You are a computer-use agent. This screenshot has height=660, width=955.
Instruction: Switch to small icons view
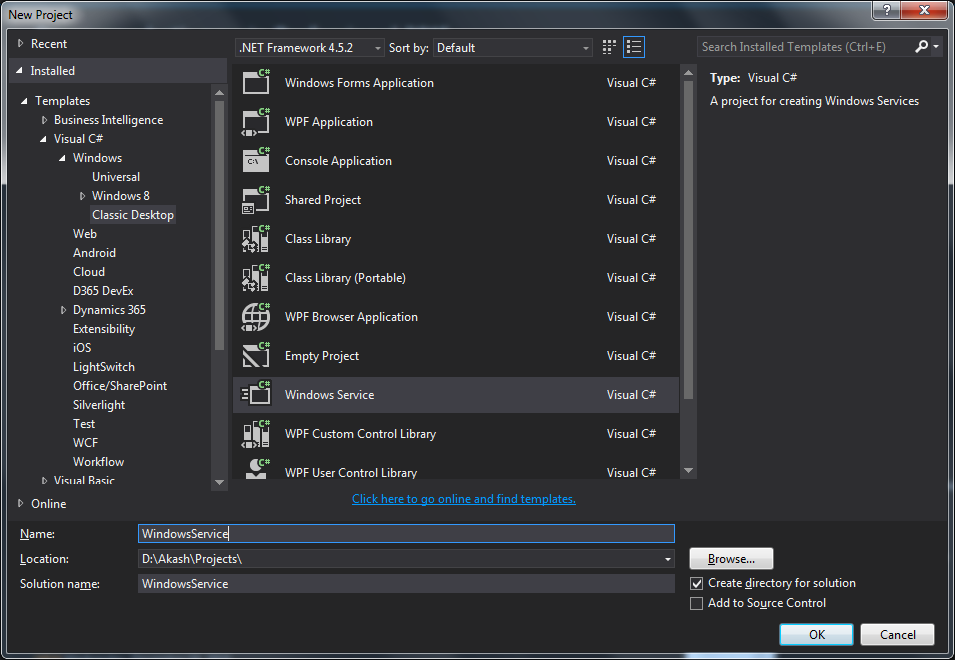pos(634,46)
